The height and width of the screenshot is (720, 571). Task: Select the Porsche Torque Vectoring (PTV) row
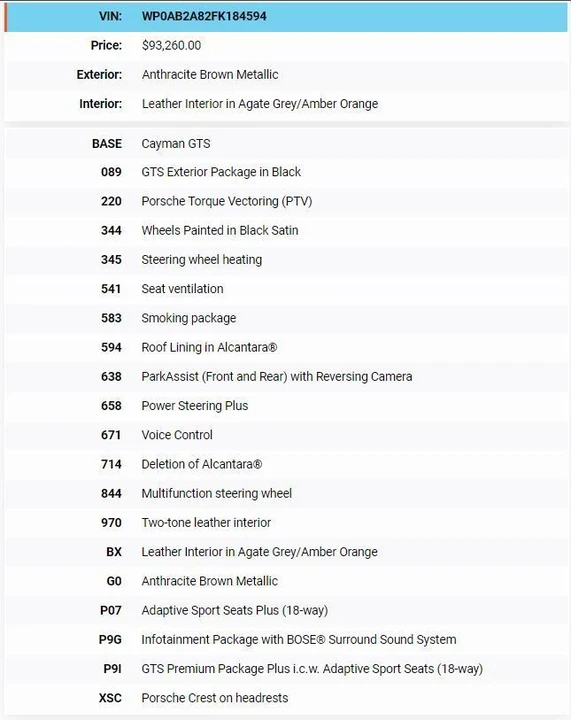click(286, 201)
